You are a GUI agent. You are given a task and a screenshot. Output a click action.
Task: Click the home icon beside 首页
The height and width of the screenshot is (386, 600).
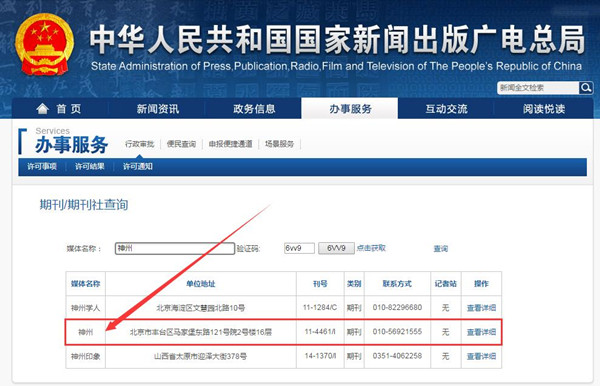[x=42, y=109]
